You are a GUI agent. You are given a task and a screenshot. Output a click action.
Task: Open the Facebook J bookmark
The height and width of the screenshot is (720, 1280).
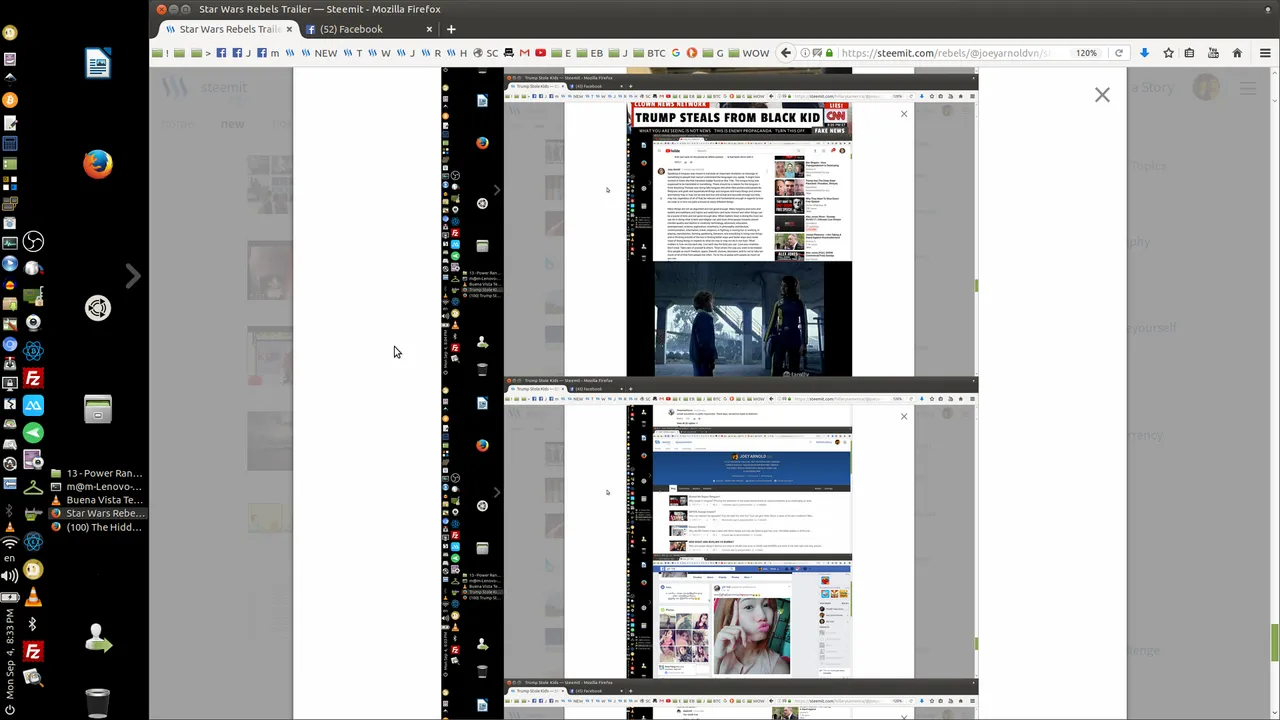240,53
